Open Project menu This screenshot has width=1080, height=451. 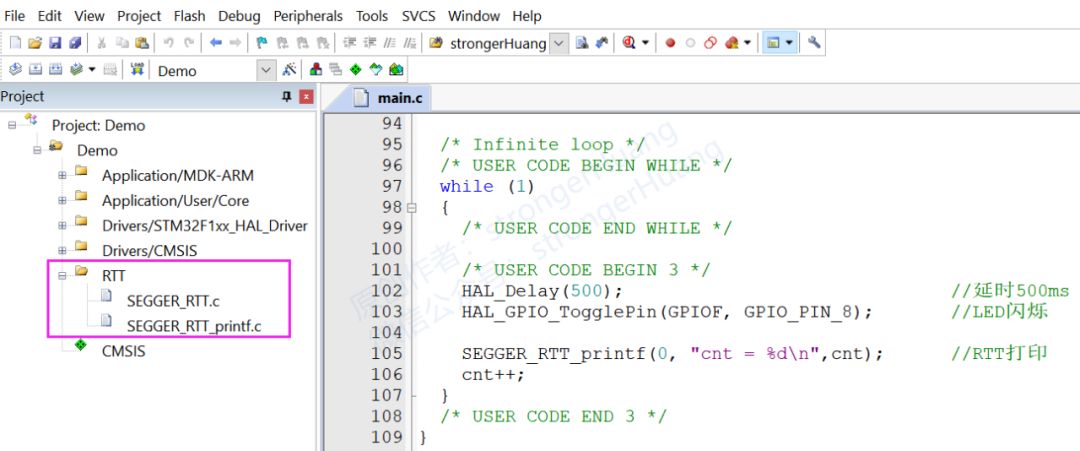[x=139, y=16]
